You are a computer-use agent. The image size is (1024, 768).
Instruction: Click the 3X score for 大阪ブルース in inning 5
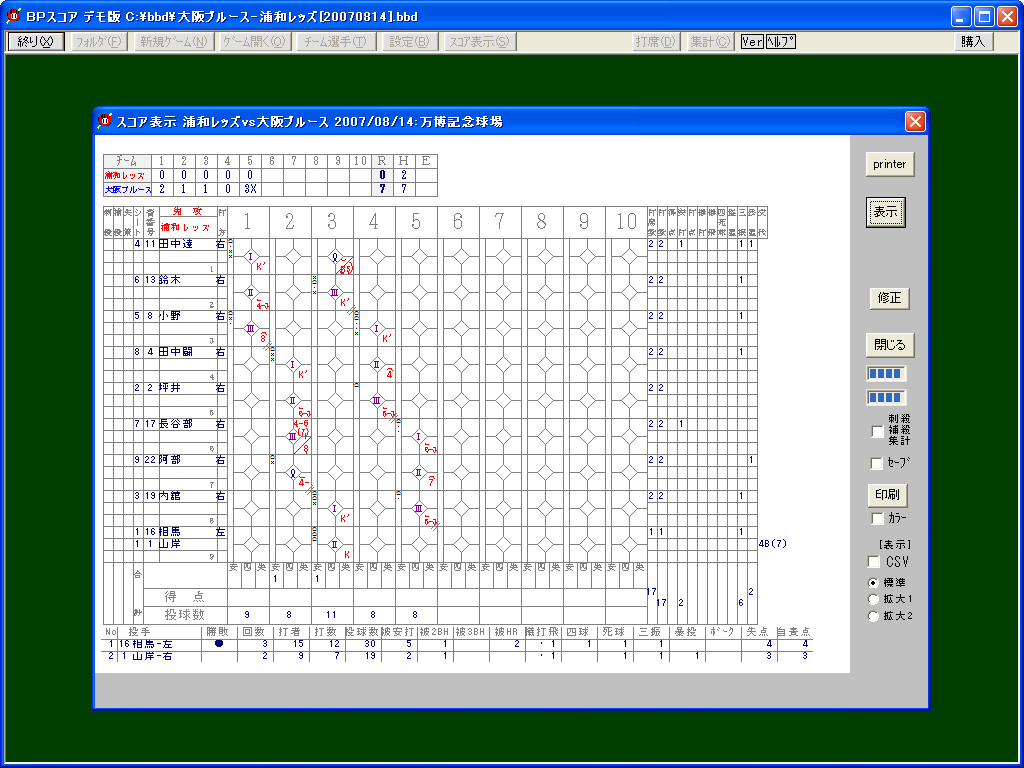tap(251, 189)
